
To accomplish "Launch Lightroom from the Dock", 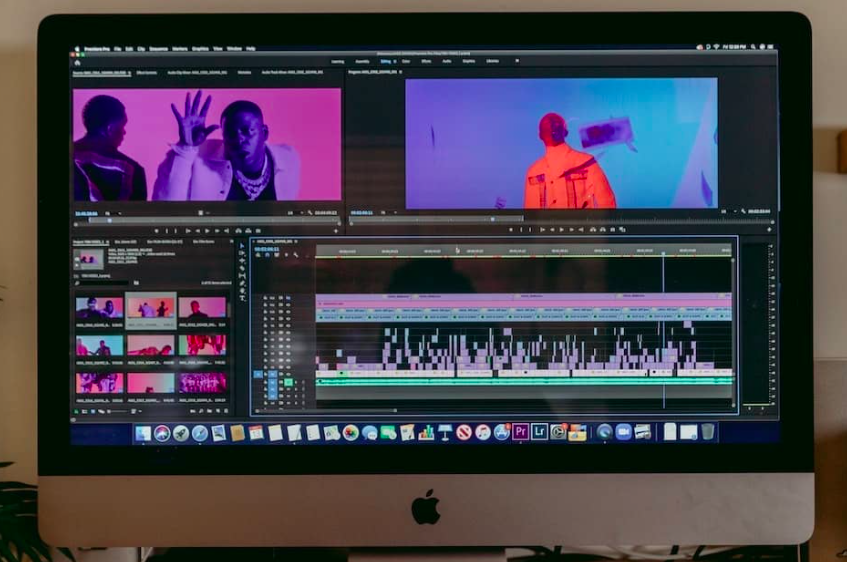I will pyautogui.click(x=539, y=432).
